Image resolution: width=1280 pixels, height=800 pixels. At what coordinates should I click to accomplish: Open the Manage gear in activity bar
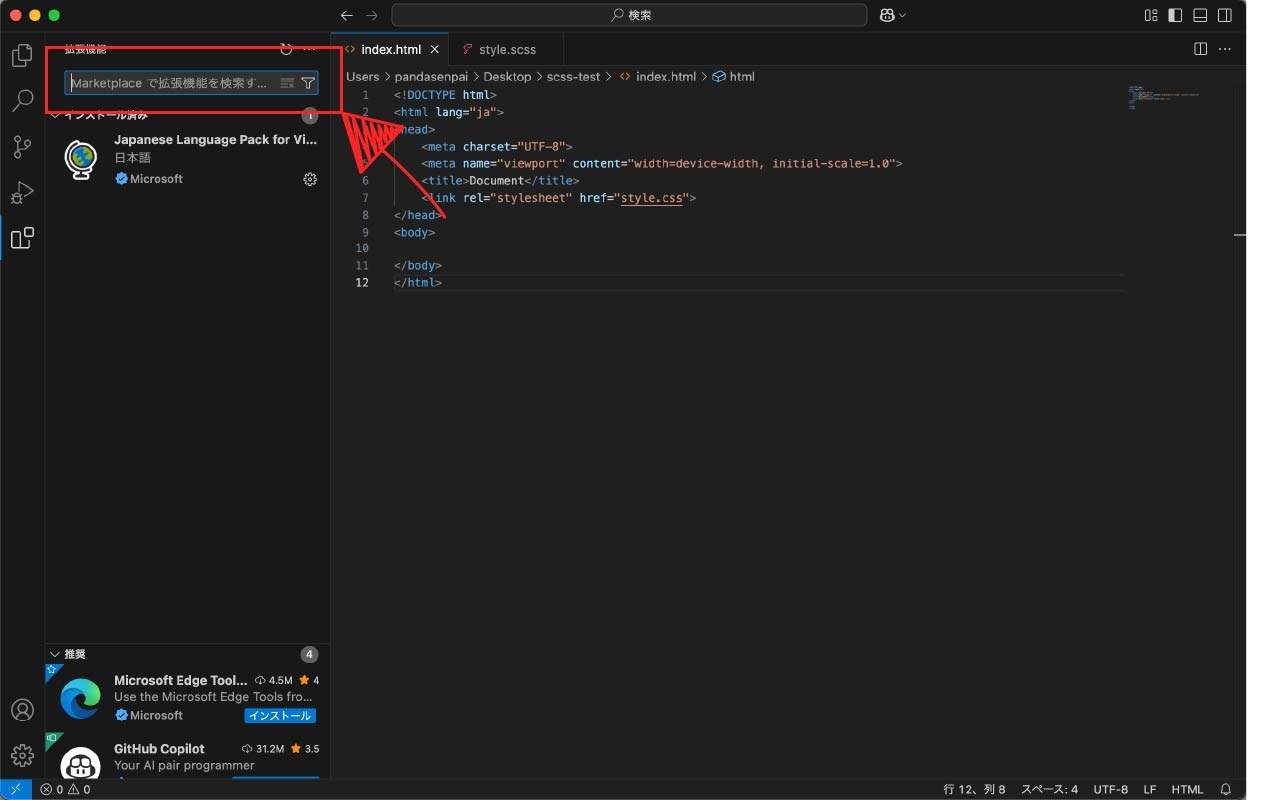[22, 755]
